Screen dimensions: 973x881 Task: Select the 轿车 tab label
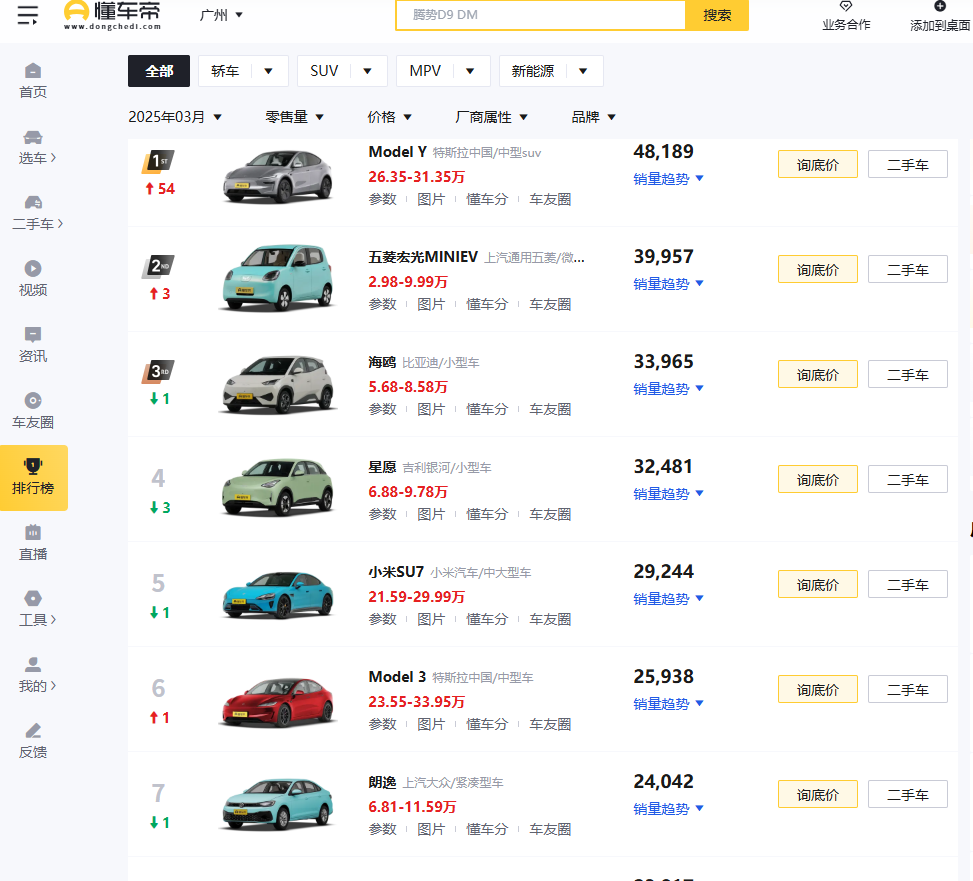point(225,71)
